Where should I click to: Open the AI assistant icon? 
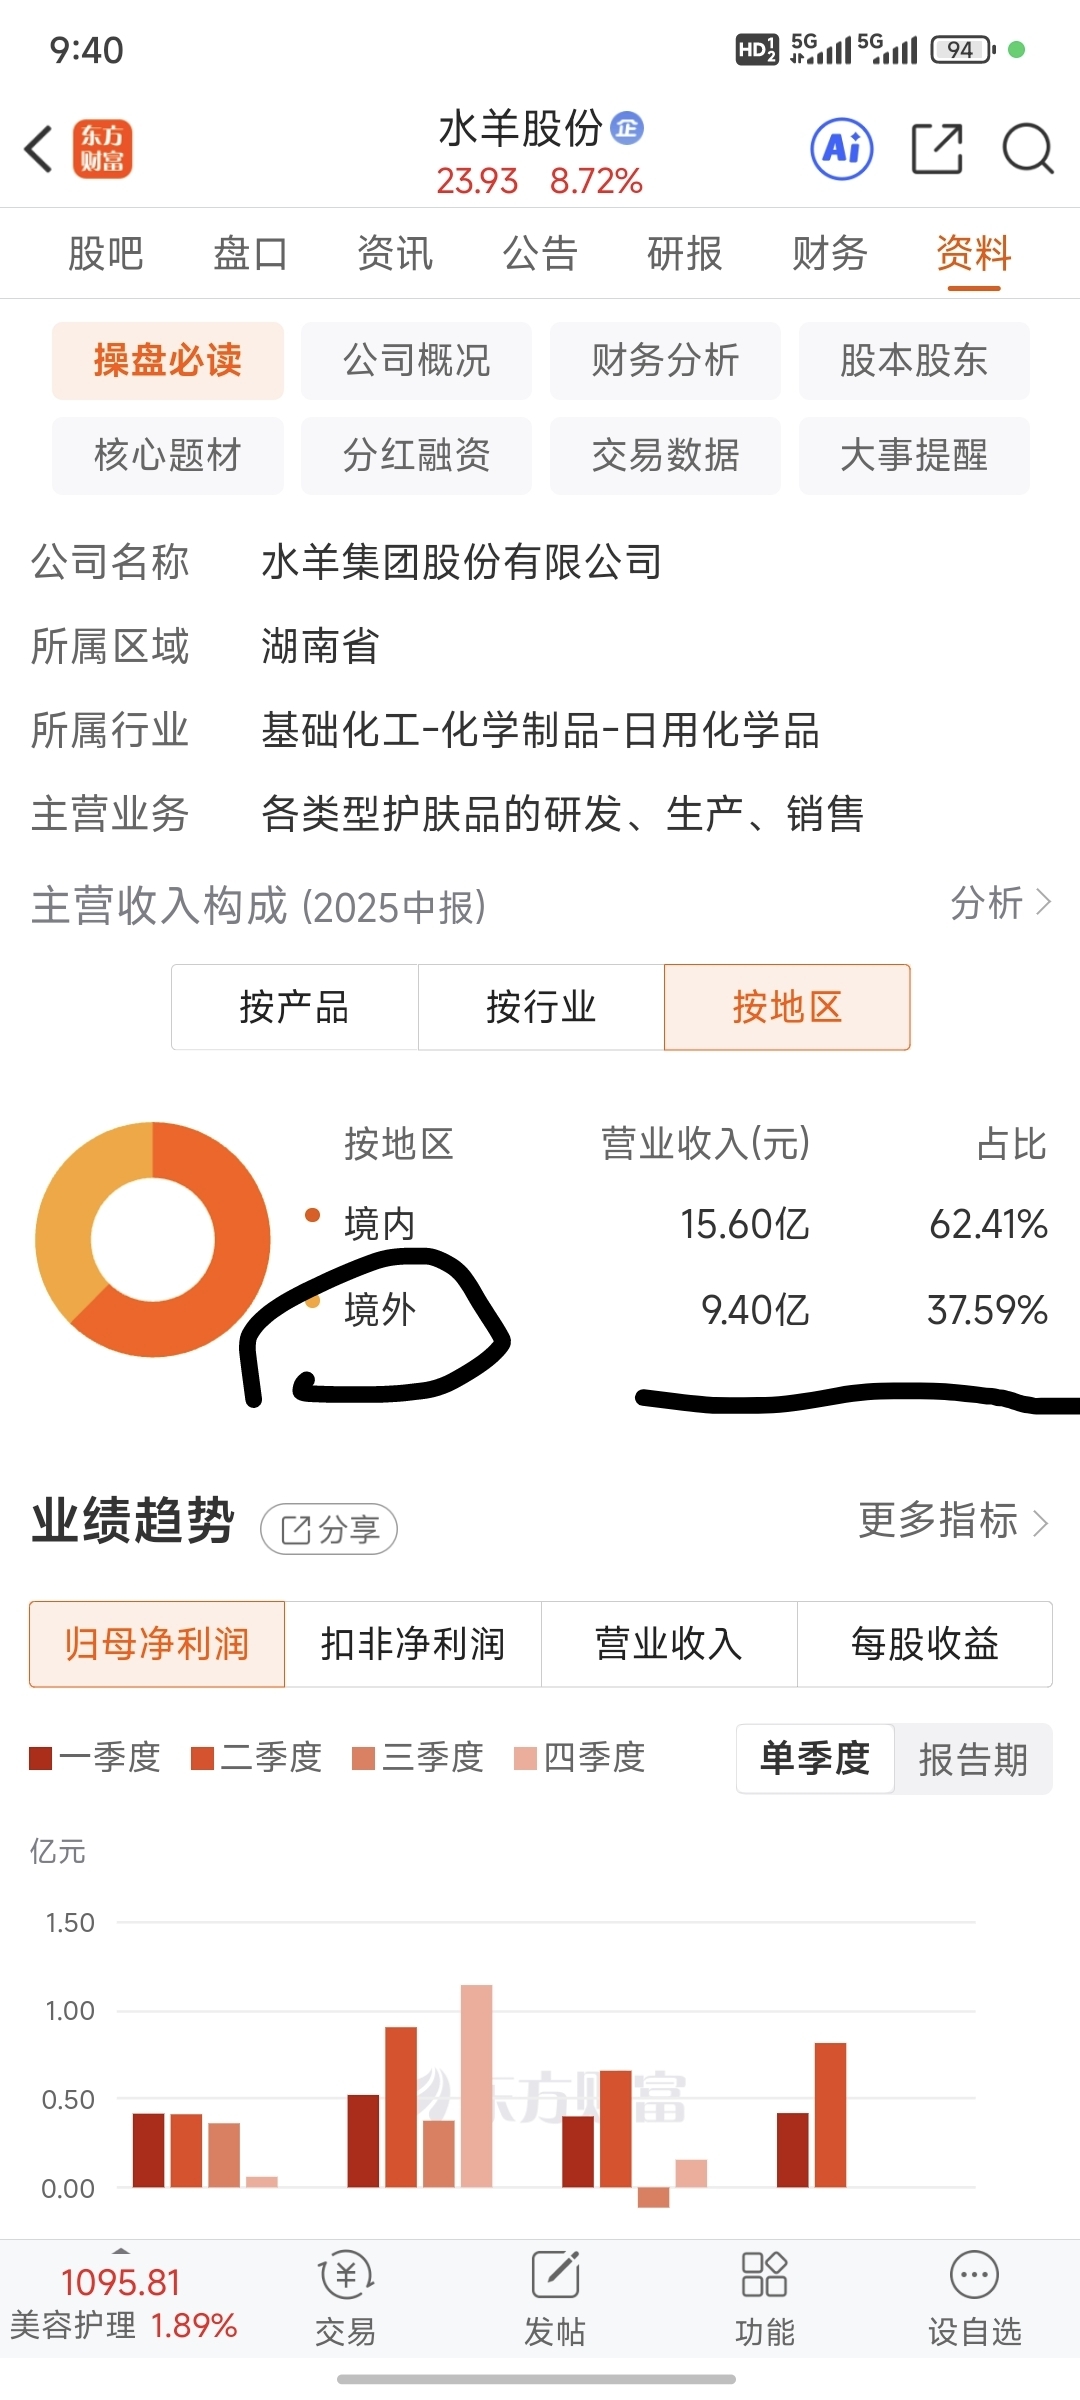pos(841,150)
